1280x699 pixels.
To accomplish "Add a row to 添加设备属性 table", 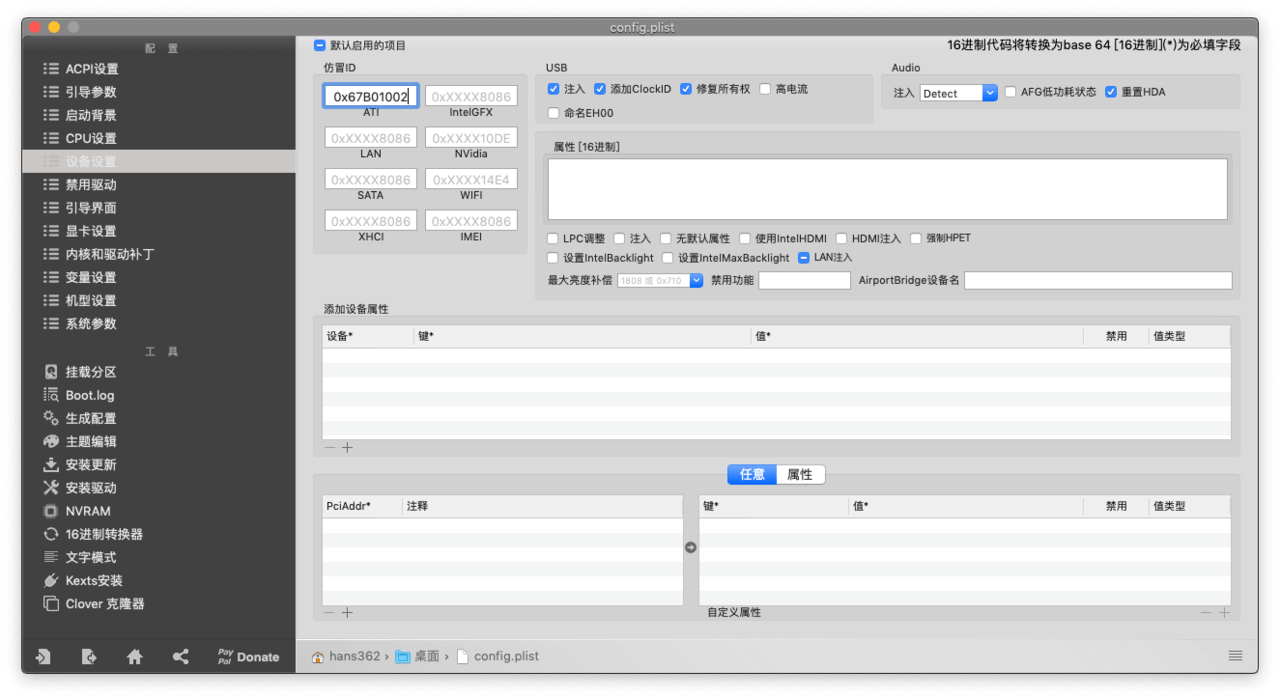I will pos(347,448).
